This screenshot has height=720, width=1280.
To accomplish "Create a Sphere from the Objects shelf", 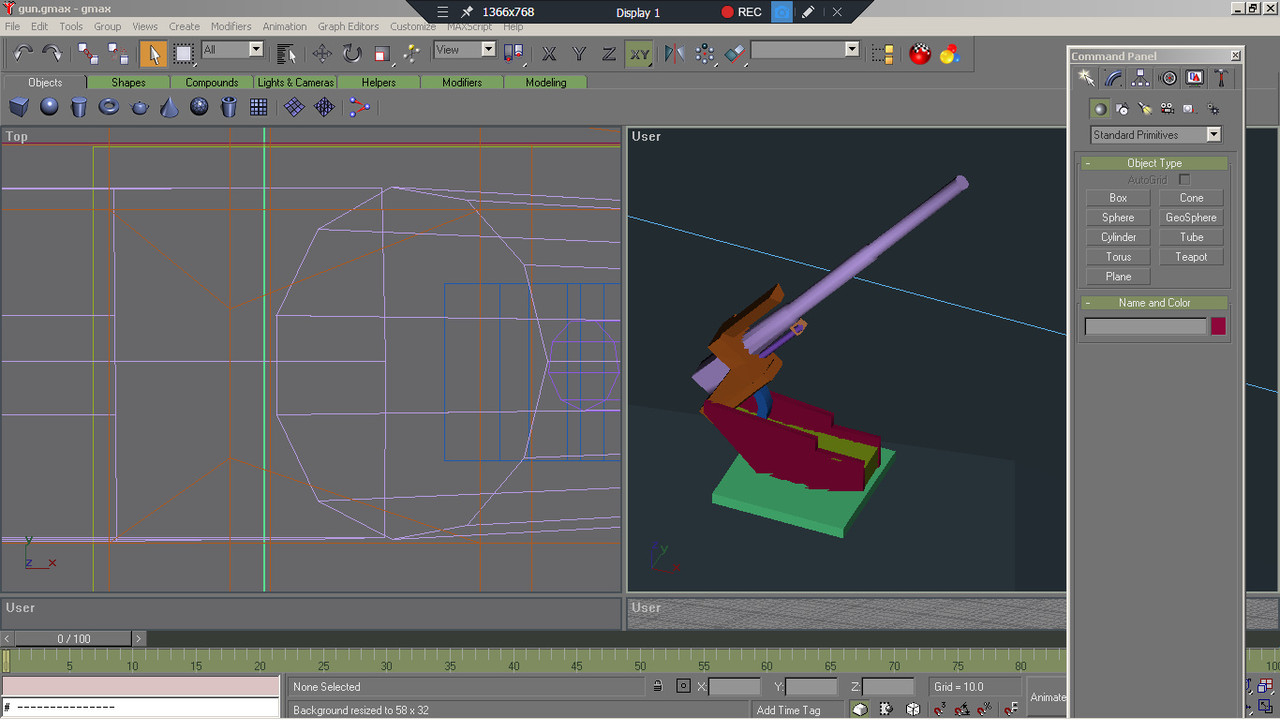I will [49, 107].
